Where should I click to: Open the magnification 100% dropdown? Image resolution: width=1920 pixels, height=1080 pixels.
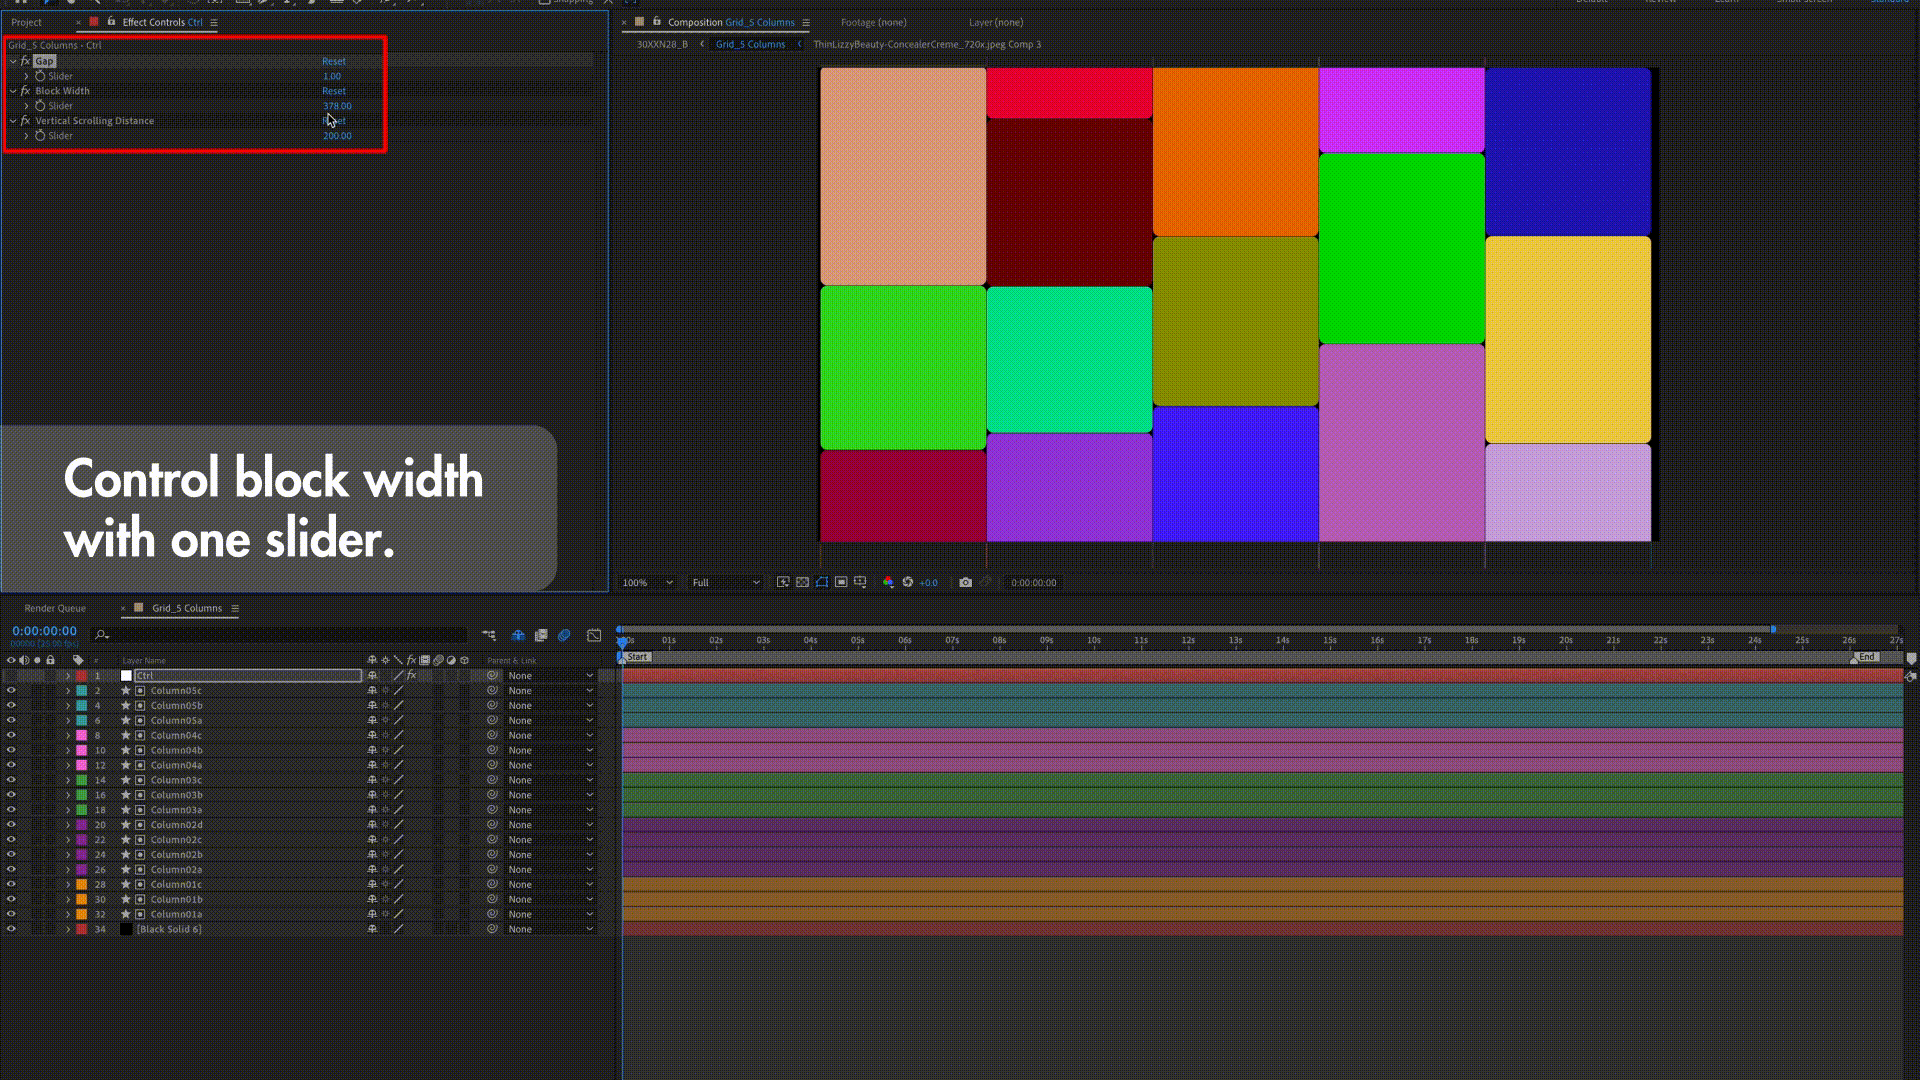(647, 582)
